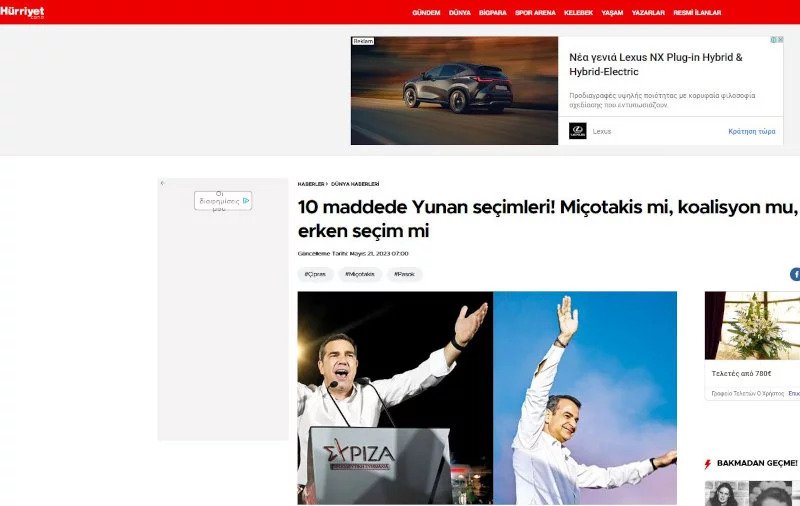
Task: Open RESMİ İLANLAR page
Action: point(697,13)
